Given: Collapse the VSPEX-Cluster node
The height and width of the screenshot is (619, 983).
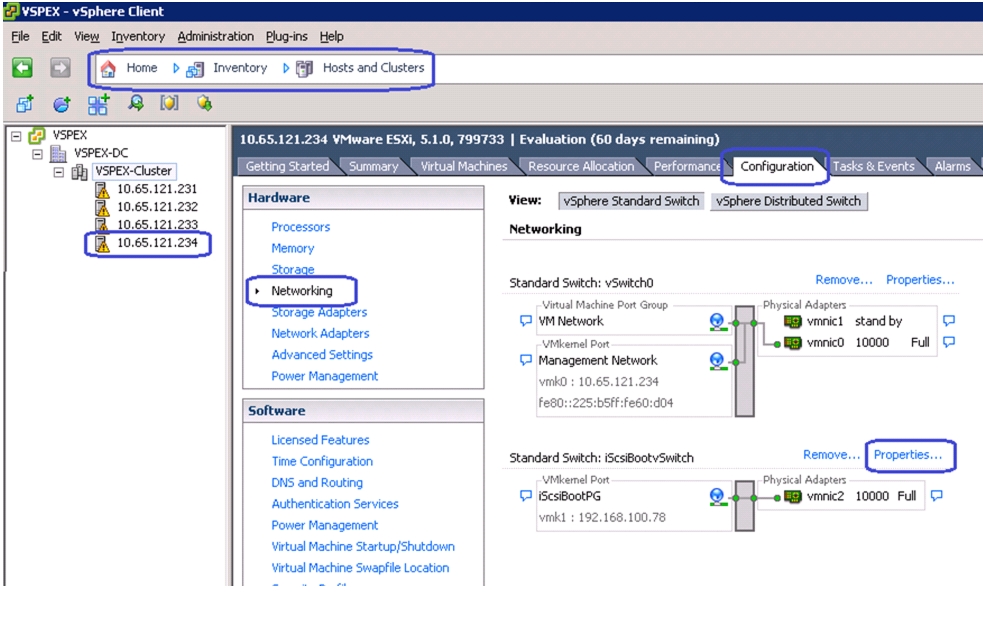Looking at the screenshot, I should (x=59, y=171).
